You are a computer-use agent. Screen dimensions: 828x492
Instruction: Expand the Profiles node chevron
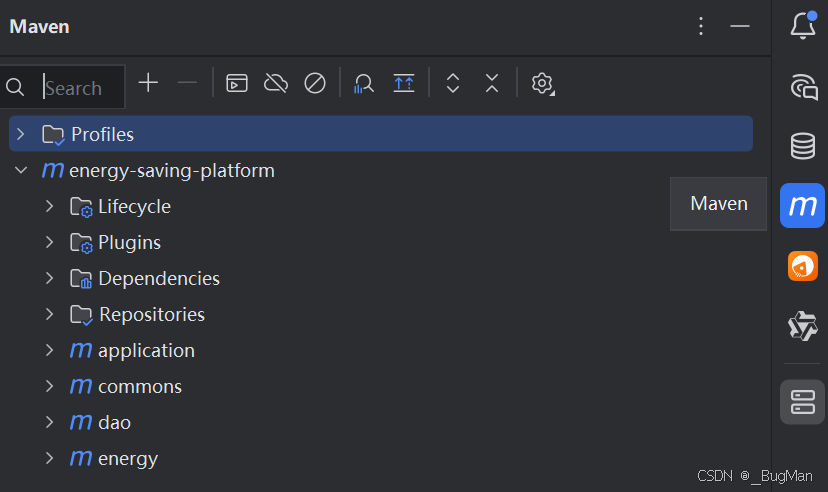click(21, 134)
